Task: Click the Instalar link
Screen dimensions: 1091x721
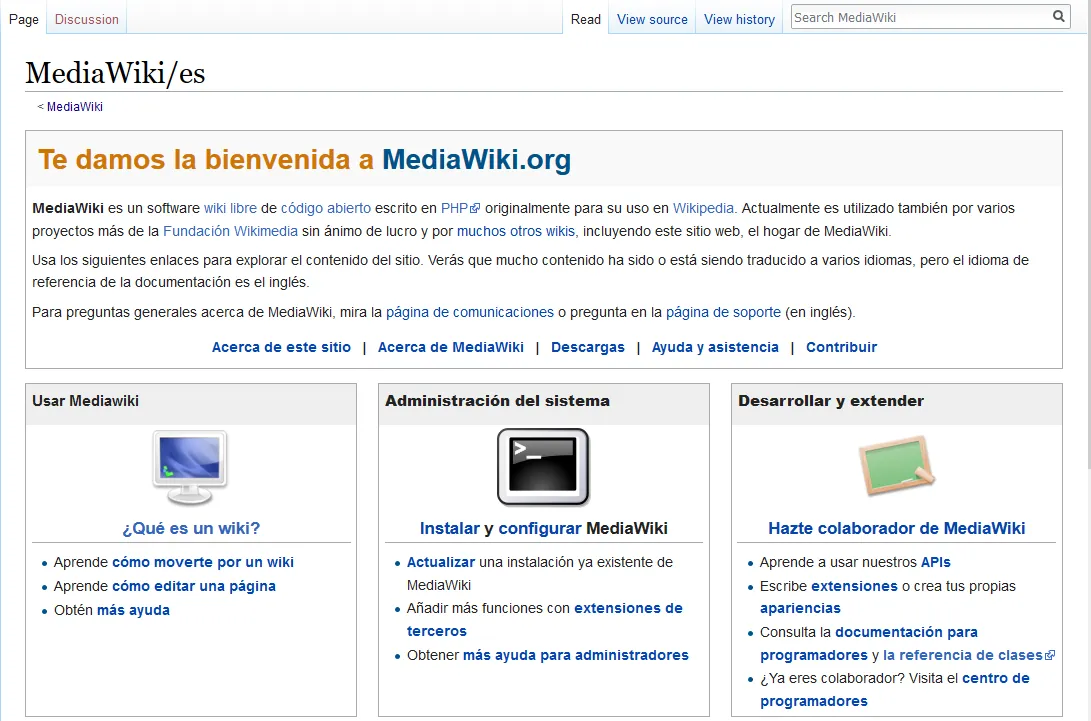Action: click(449, 528)
